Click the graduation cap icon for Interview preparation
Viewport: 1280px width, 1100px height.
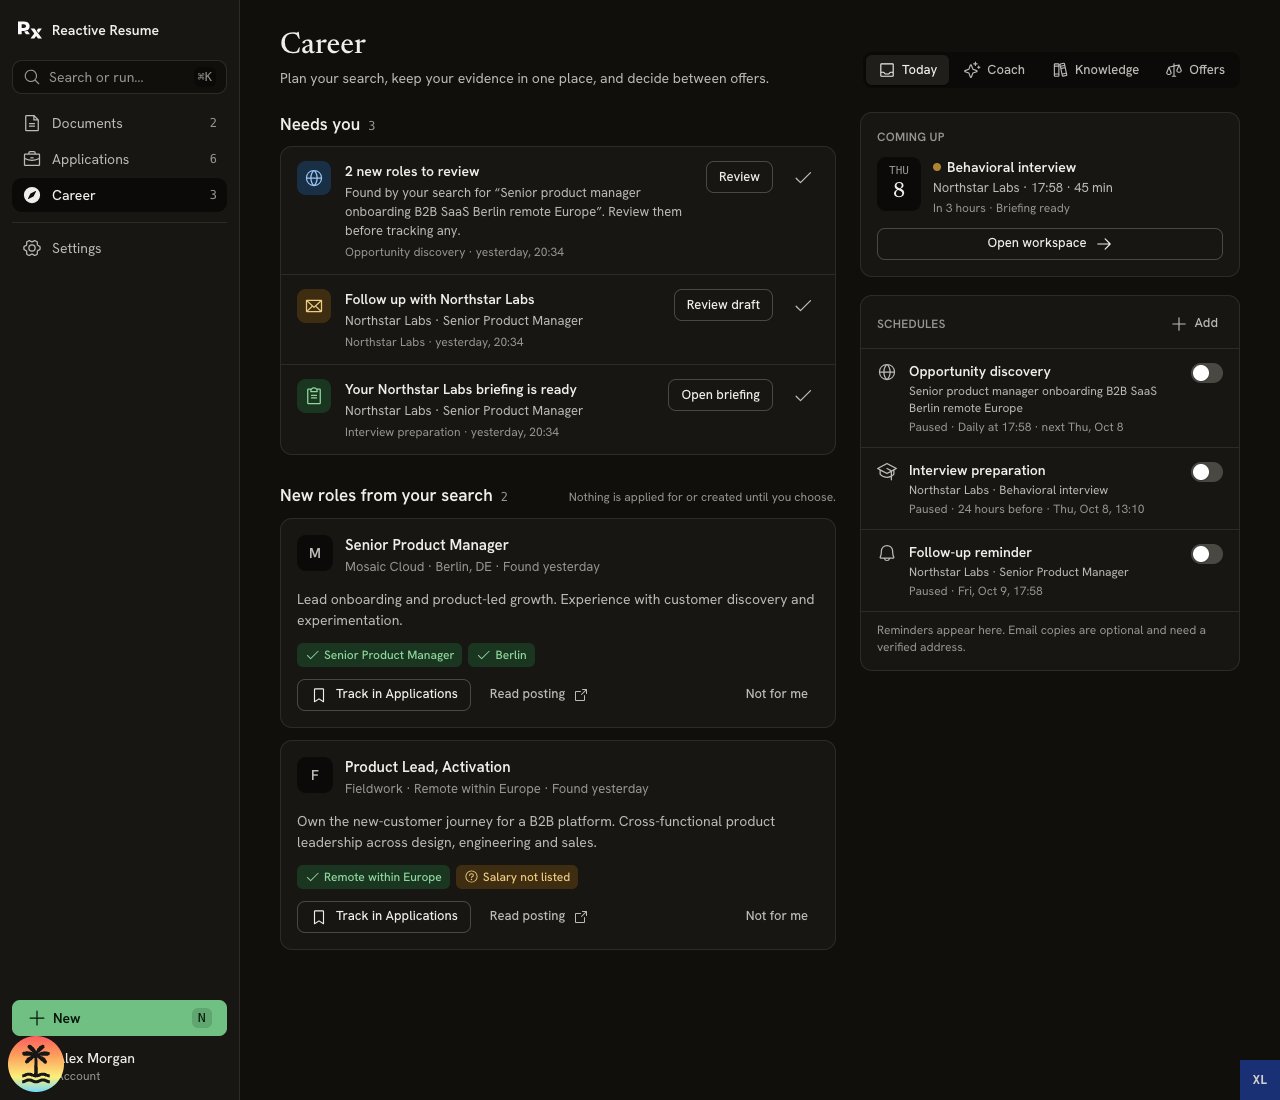tap(887, 471)
